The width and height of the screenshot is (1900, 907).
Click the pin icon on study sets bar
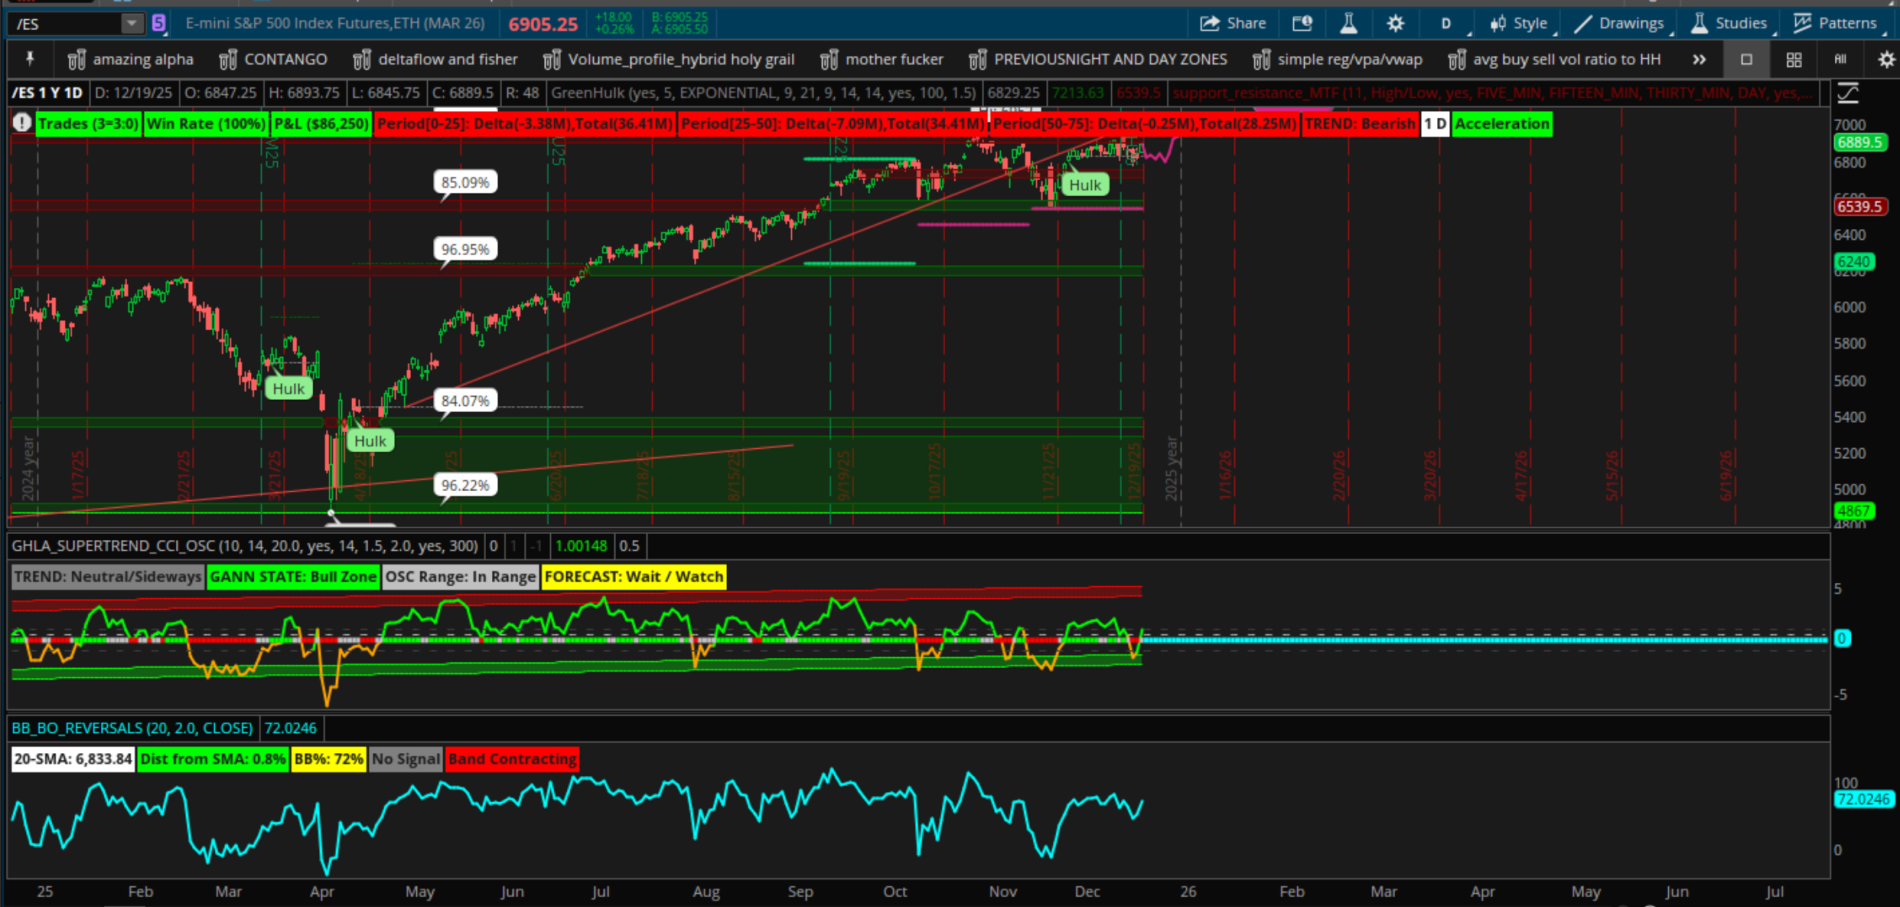[30, 59]
